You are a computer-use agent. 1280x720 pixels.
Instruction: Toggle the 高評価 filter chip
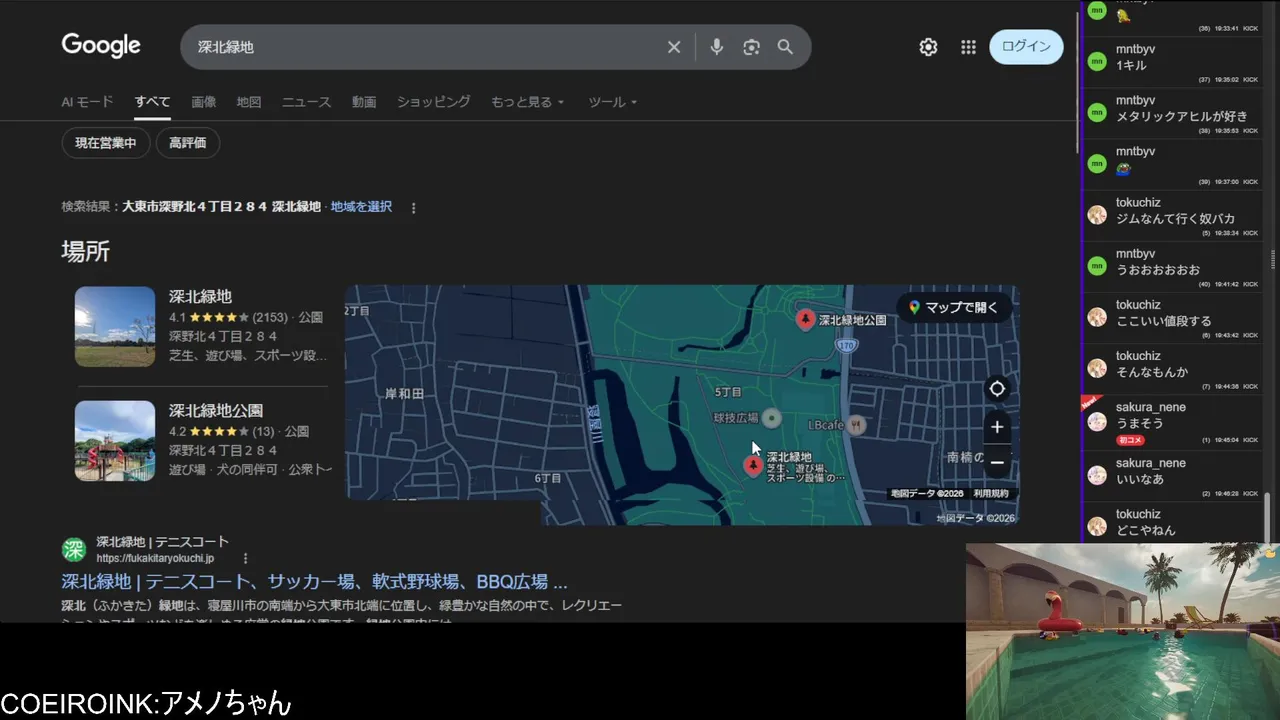click(188, 143)
